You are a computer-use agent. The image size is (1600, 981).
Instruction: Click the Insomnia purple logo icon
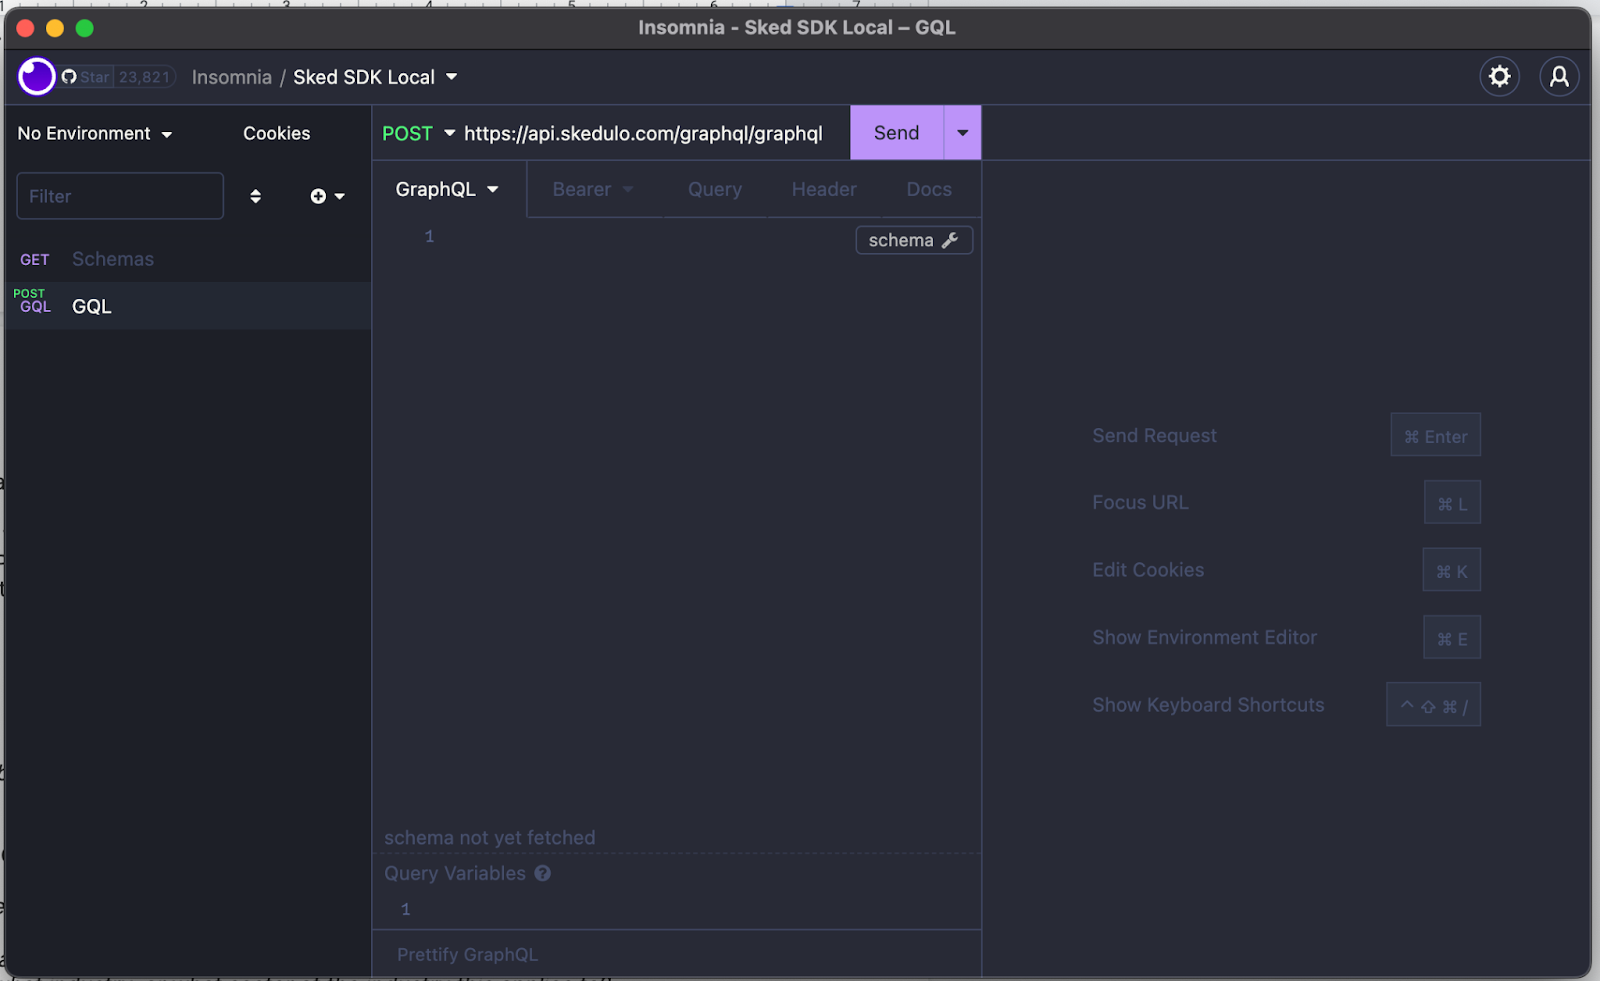[37, 76]
